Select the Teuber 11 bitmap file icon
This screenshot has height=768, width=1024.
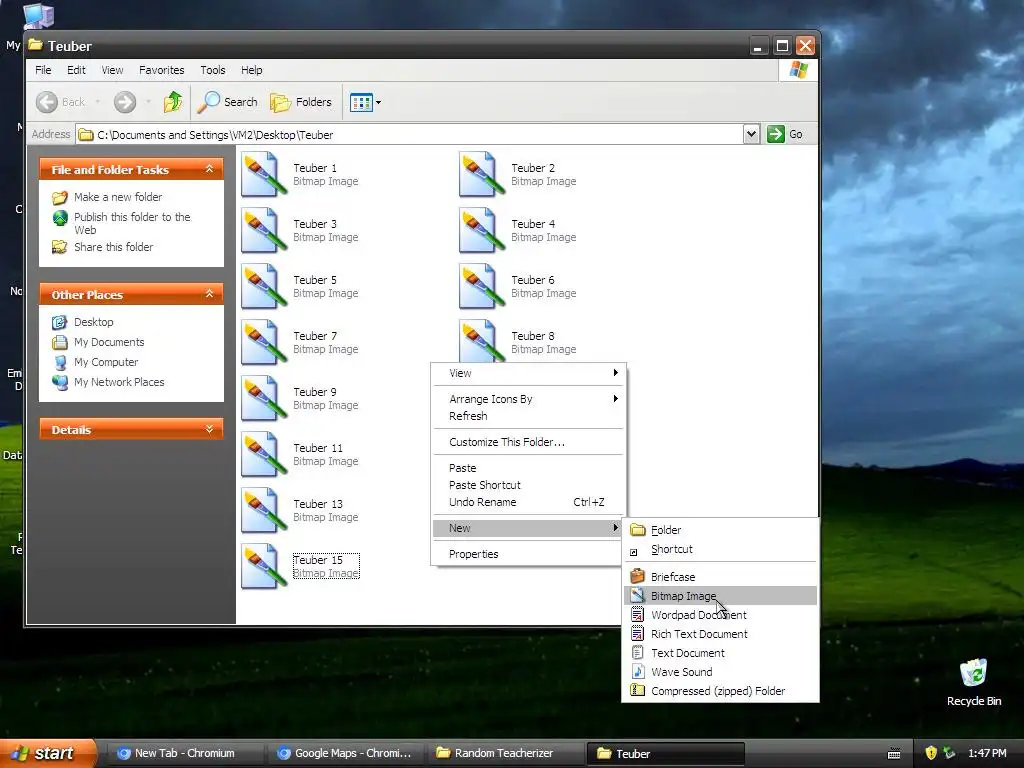pos(264,455)
